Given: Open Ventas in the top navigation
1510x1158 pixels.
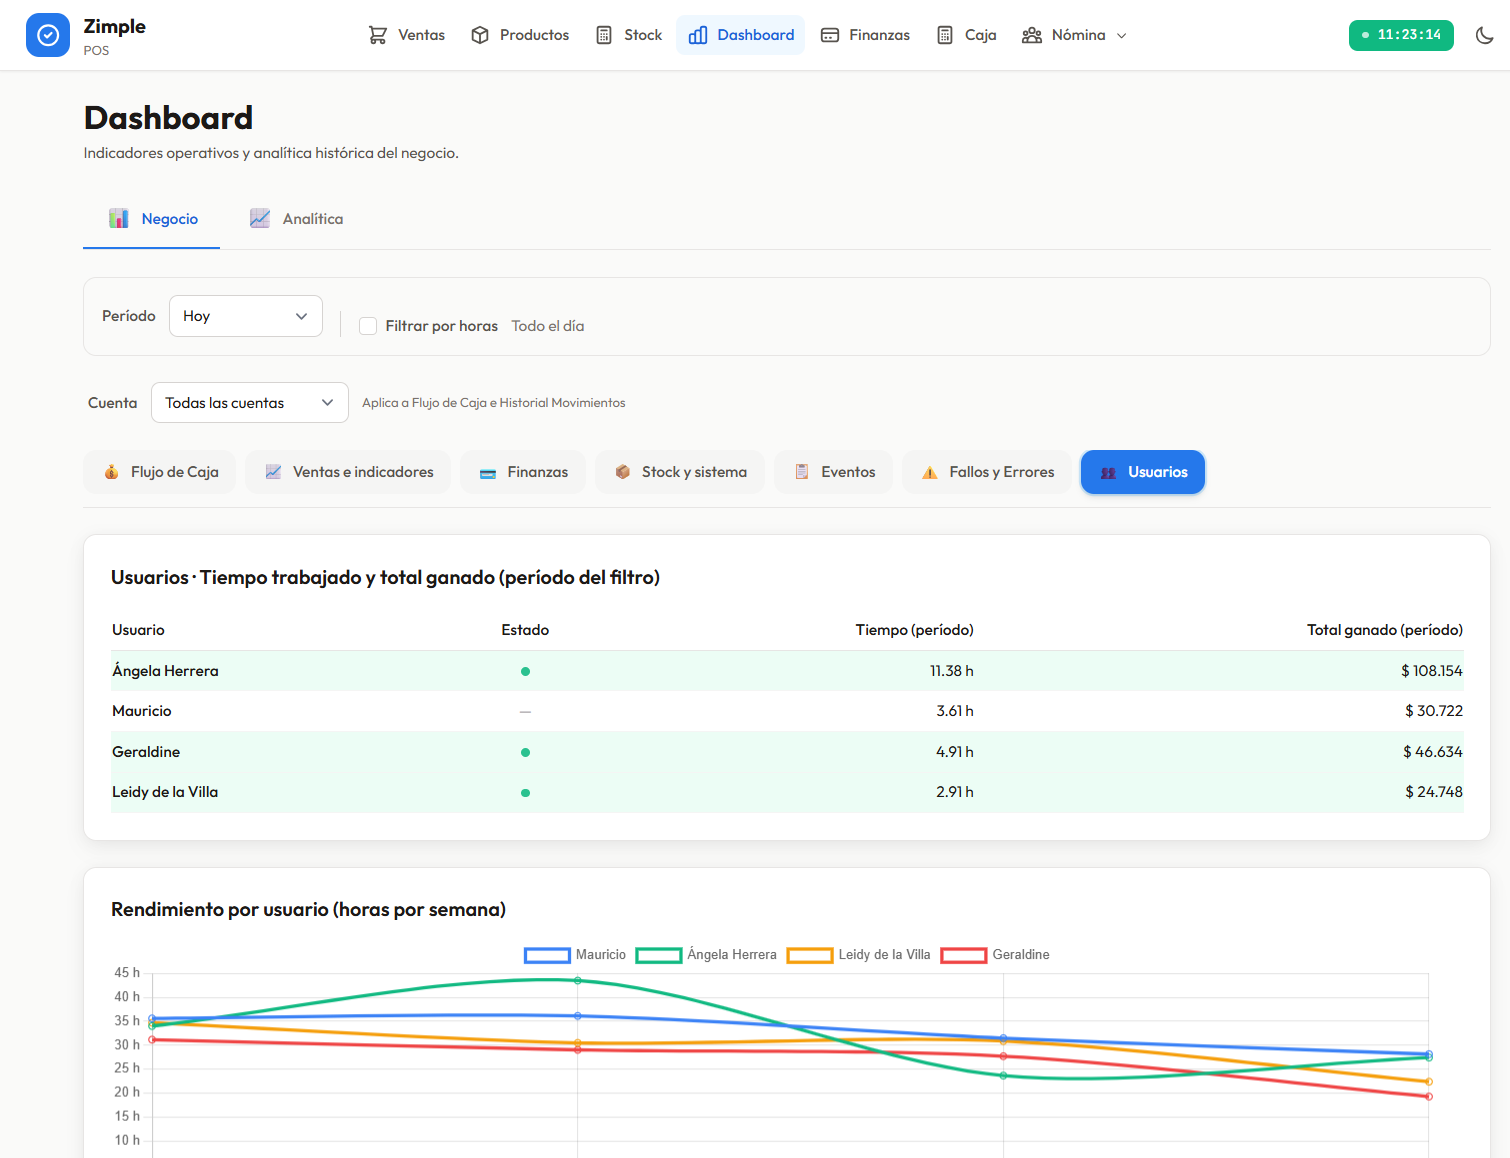Looking at the screenshot, I should click(x=407, y=35).
